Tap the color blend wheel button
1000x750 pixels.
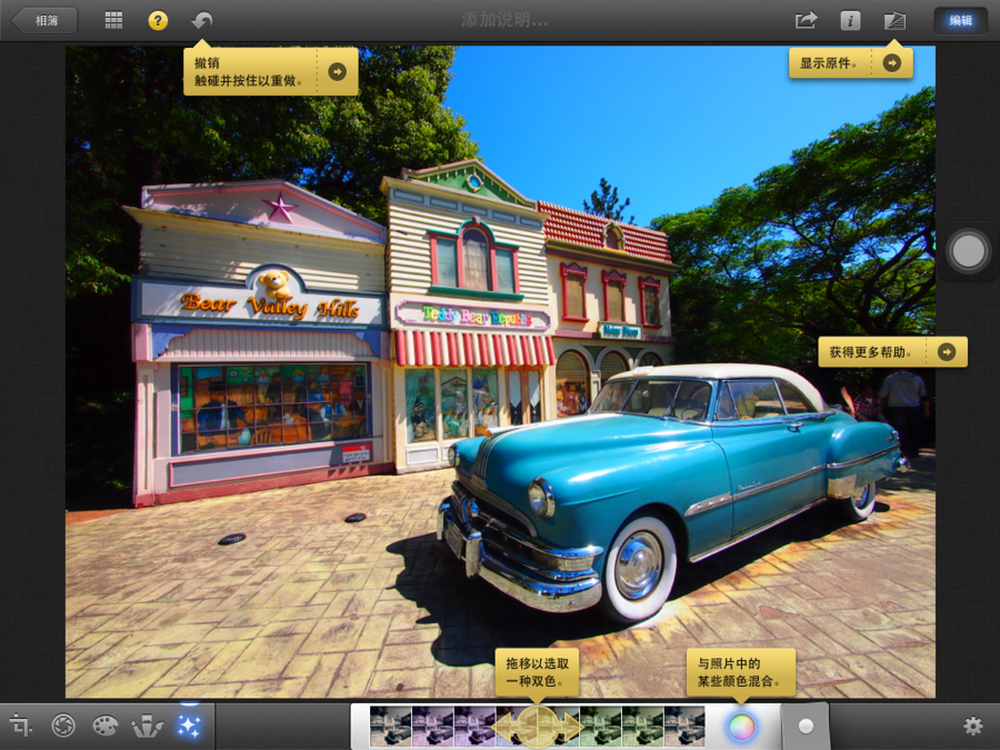740,726
